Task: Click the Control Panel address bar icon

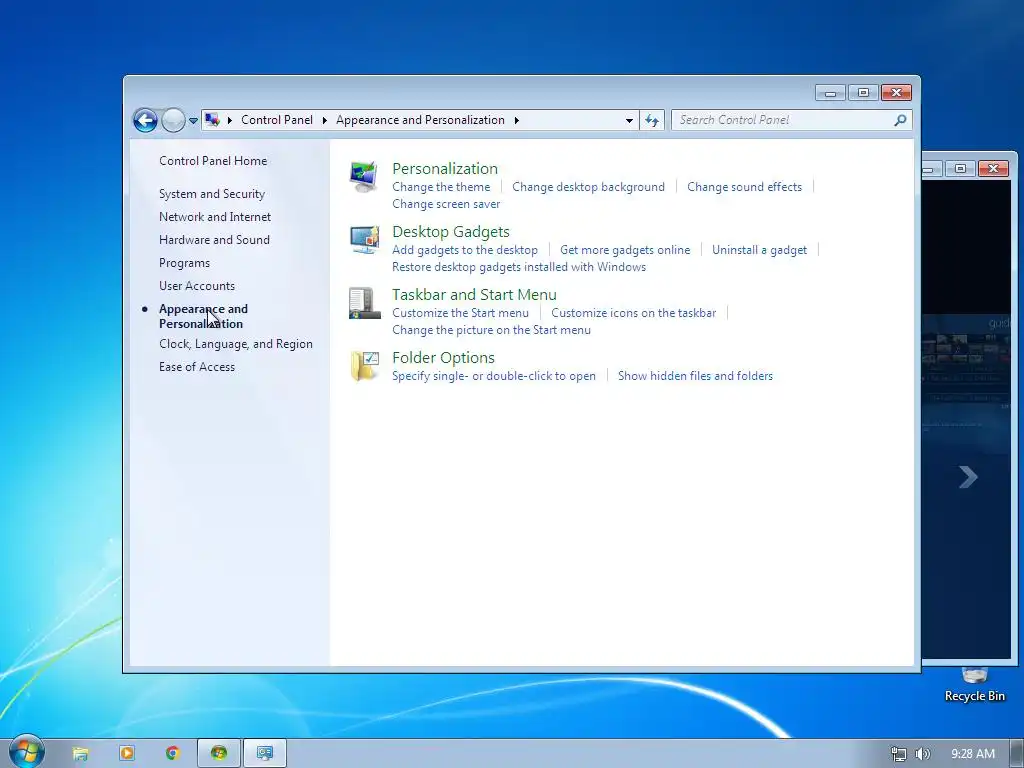Action: click(x=212, y=120)
